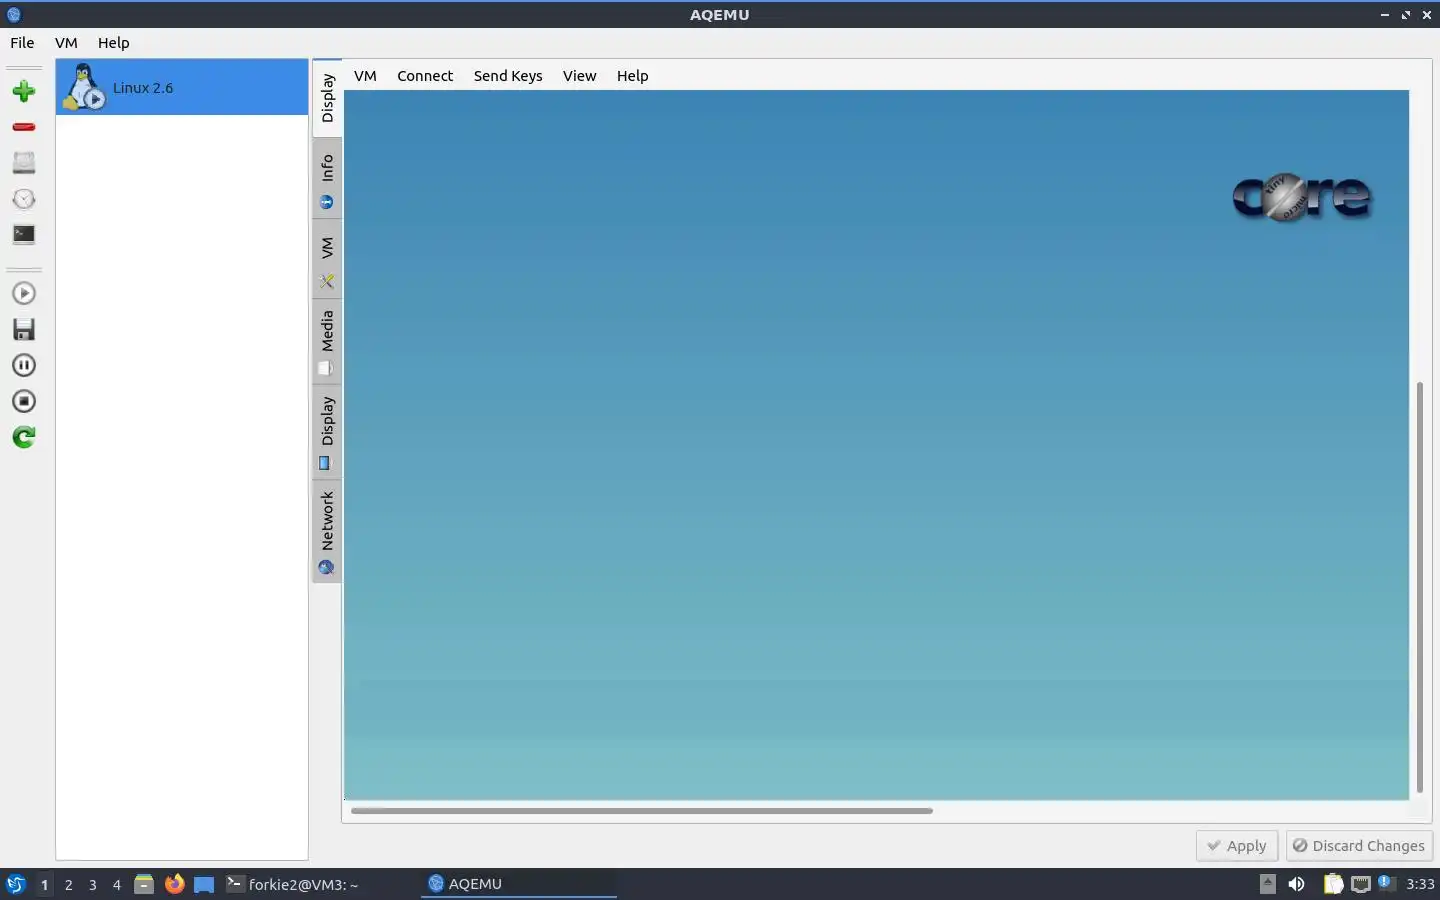The width and height of the screenshot is (1440, 900).
Task: Open the start menu icon in the taskbar
Action: click(x=15, y=884)
